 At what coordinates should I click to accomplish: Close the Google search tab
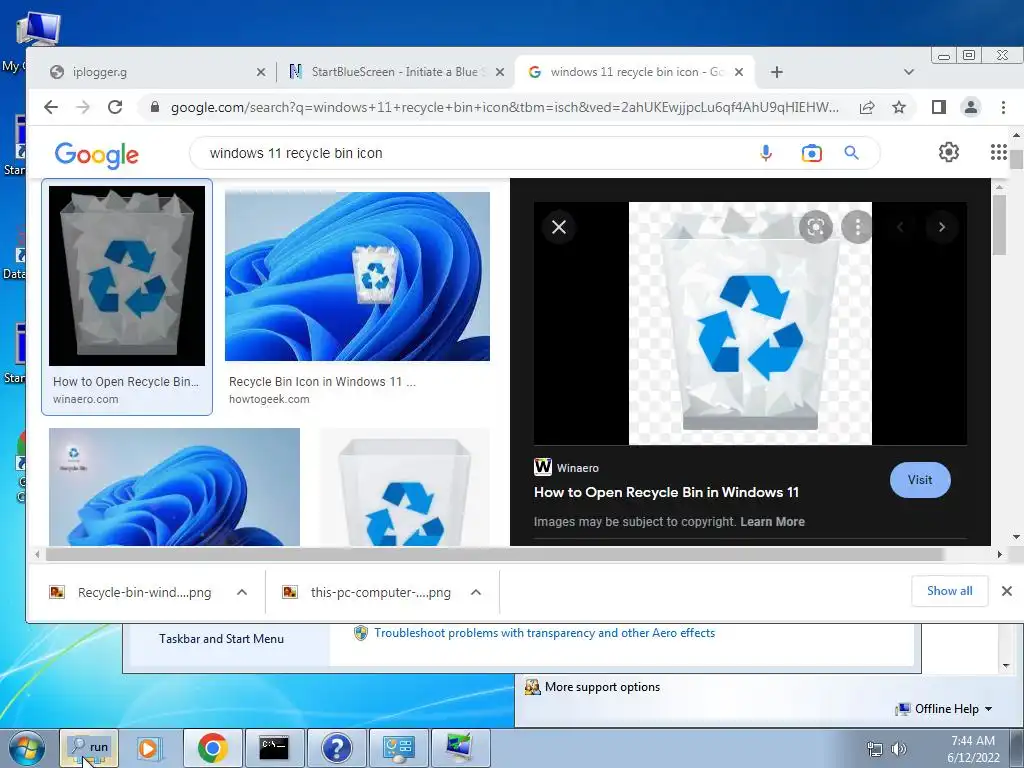click(x=739, y=72)
